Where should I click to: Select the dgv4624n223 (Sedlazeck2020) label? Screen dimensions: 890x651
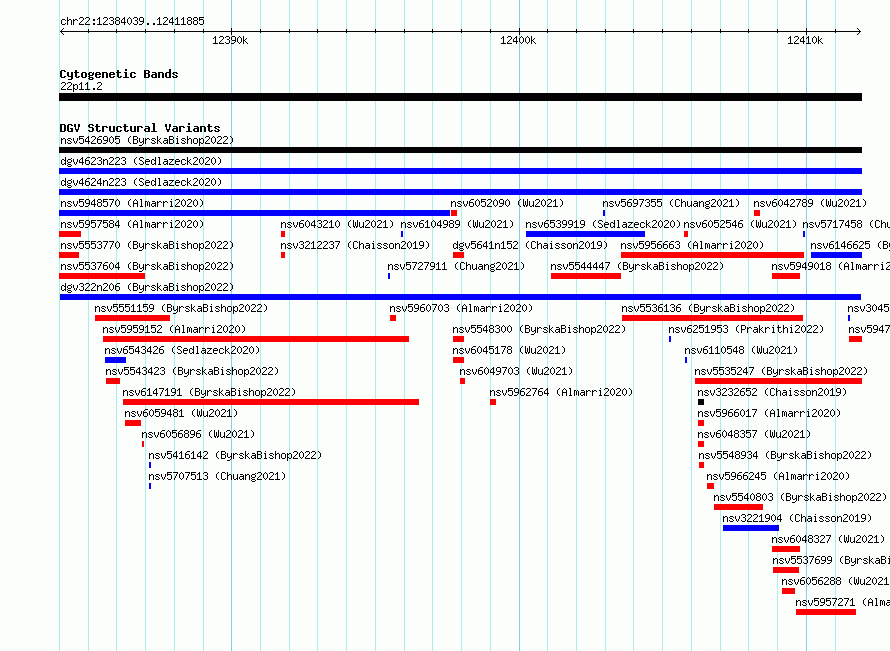click(x=141, y=182)
